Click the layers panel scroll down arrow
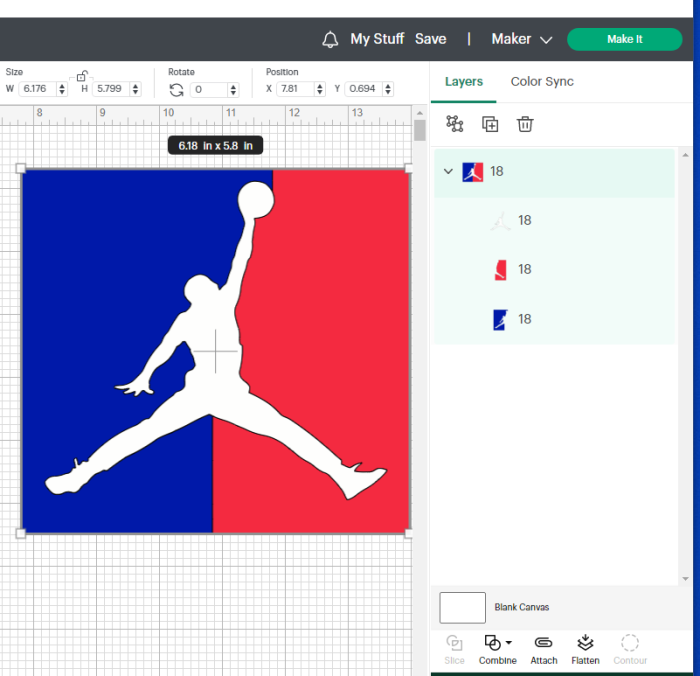 point(685,579)
